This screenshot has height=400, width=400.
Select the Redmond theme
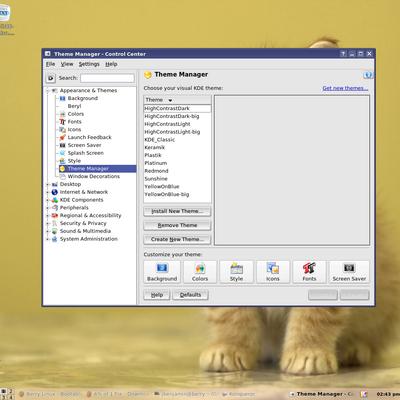point(177,171)
